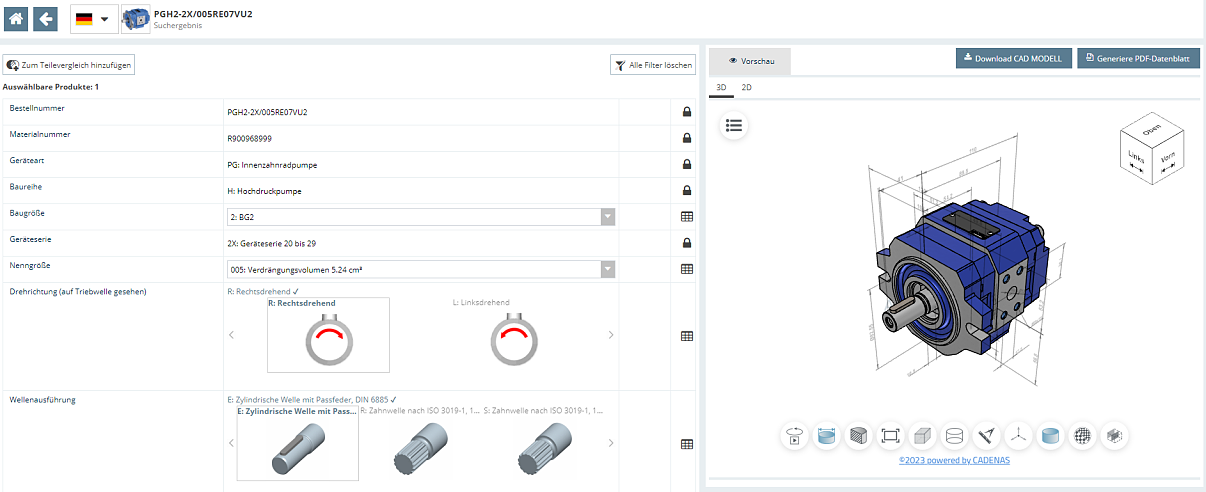The width and height of the screenshot is (1206, 492).
Task: Click lock icon in Baureihe row
Action: pyautogui.click(x=687, y=190)
